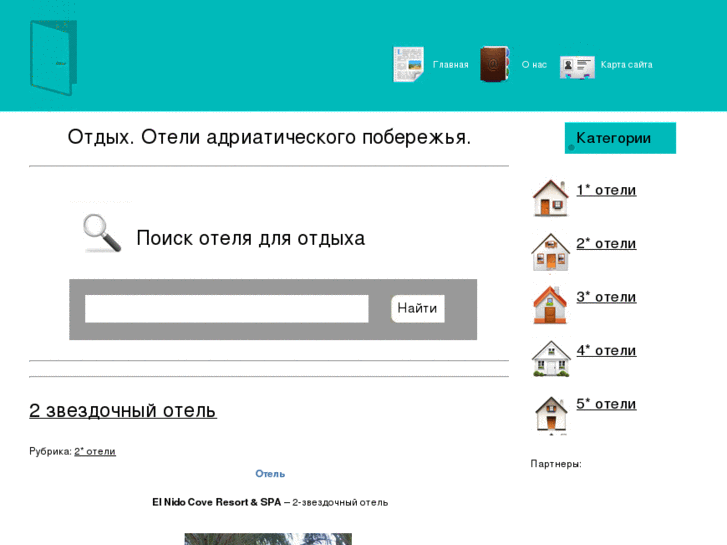Viewport: 727px width, 545px height.
Task: Open the Главная menu item
Action: click(x=450, y=65)
